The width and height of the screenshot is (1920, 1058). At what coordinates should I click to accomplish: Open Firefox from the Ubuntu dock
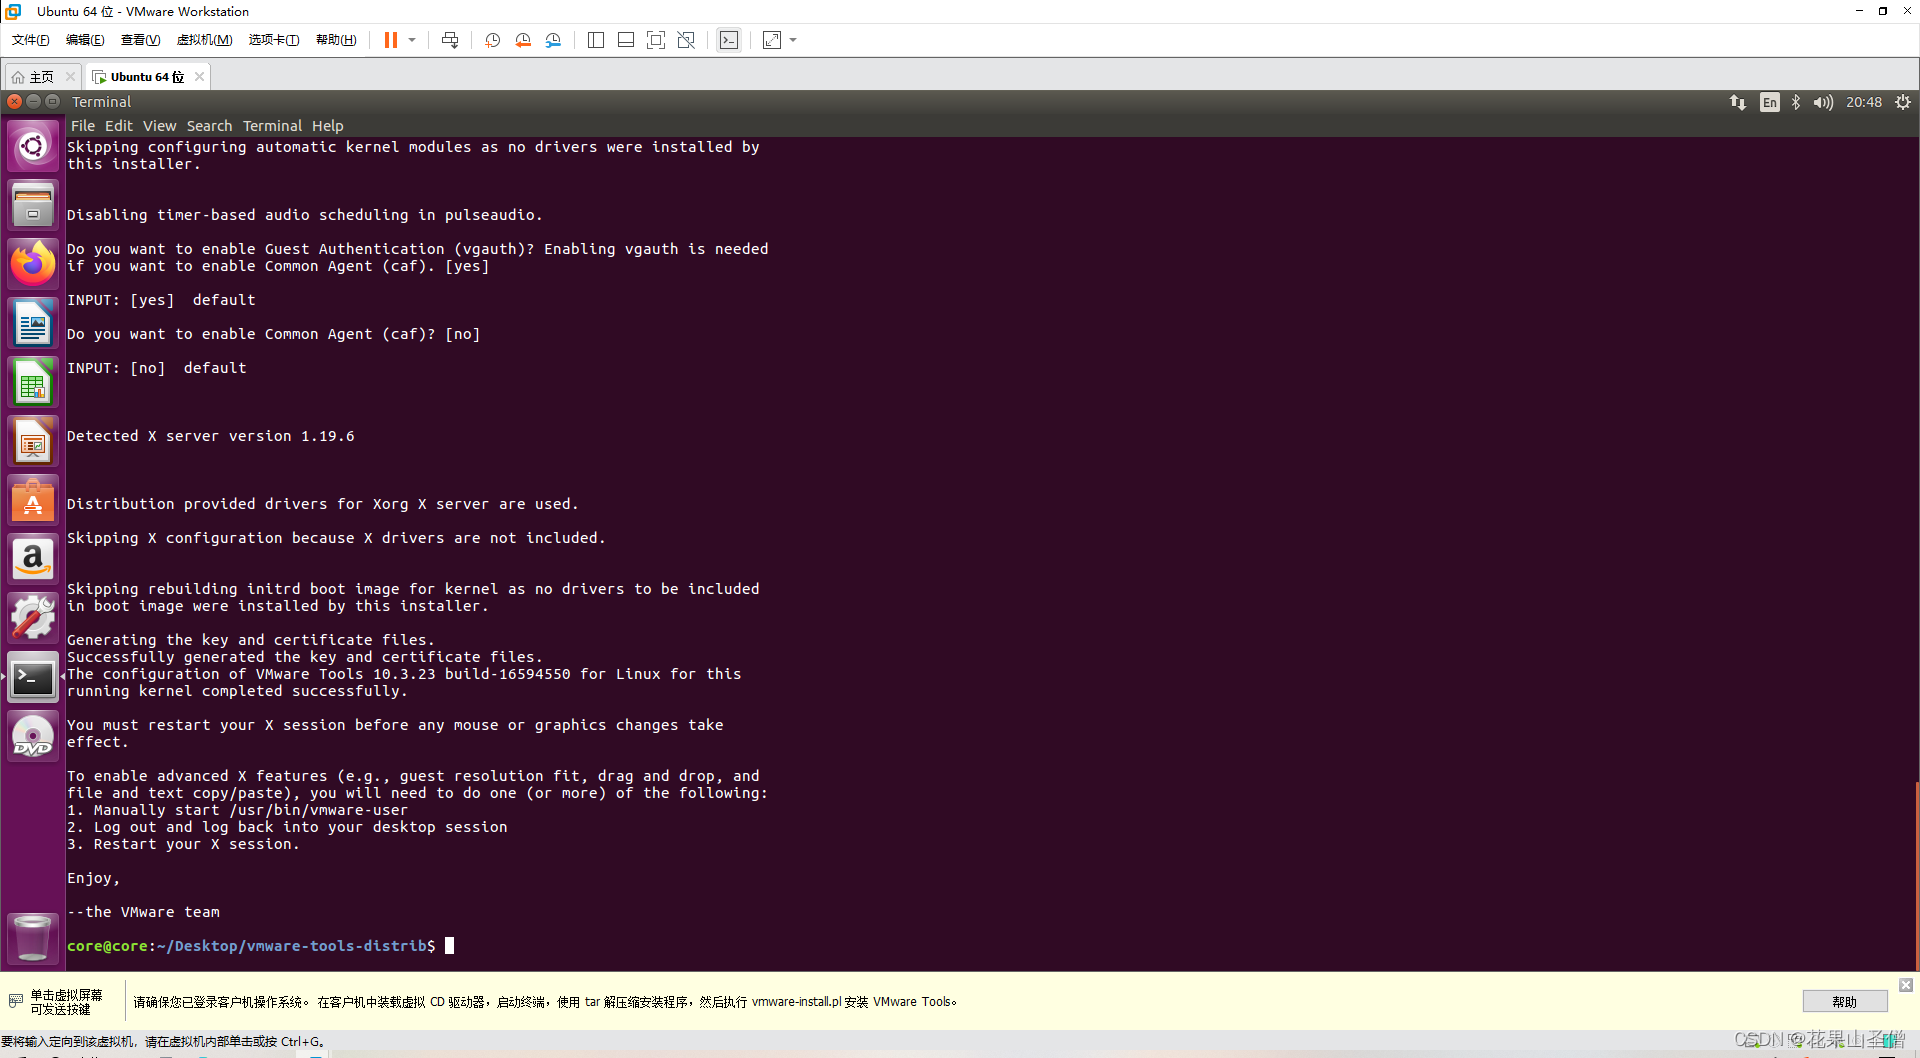(33, 263)
